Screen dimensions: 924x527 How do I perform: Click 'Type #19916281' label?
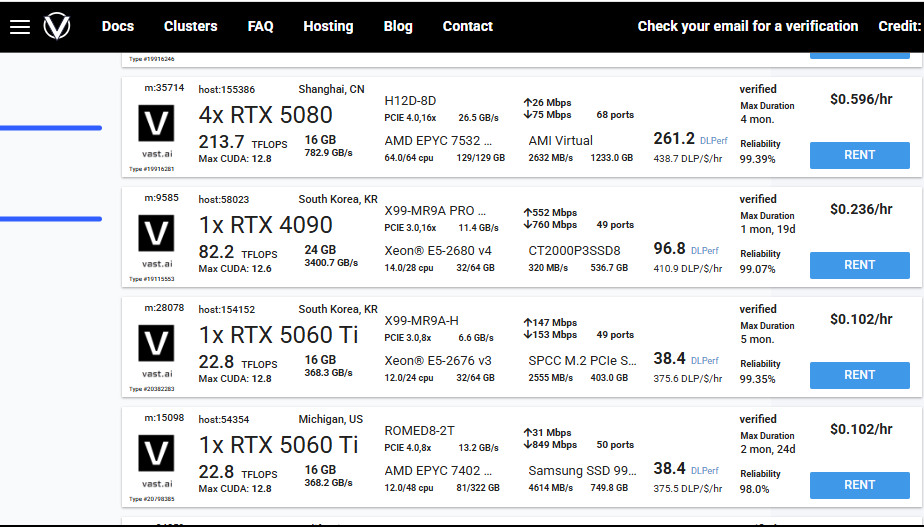click(x=152, y=169)
